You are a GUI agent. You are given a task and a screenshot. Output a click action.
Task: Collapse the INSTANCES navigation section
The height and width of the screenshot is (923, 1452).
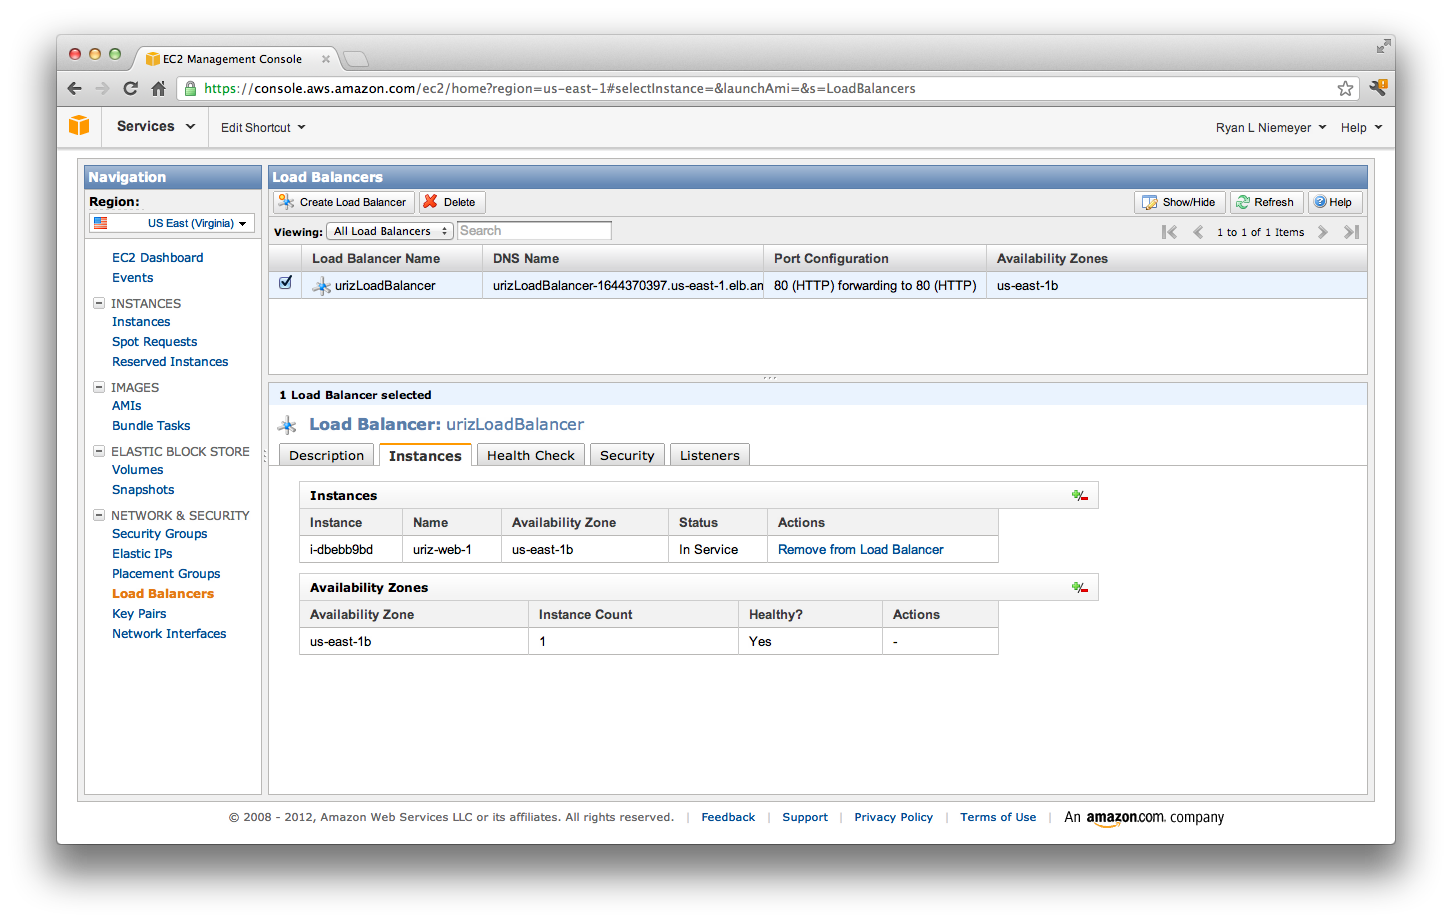click(99, 303)
